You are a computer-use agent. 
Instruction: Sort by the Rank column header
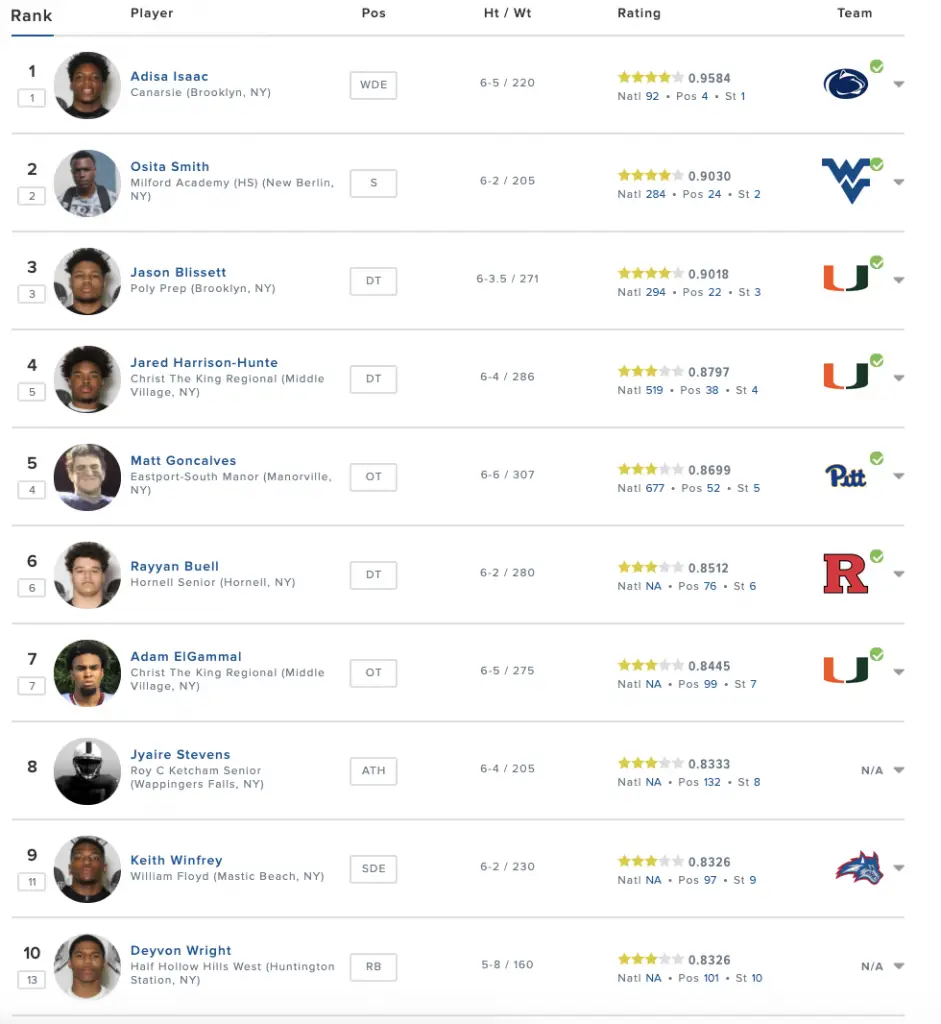point(31,16)
